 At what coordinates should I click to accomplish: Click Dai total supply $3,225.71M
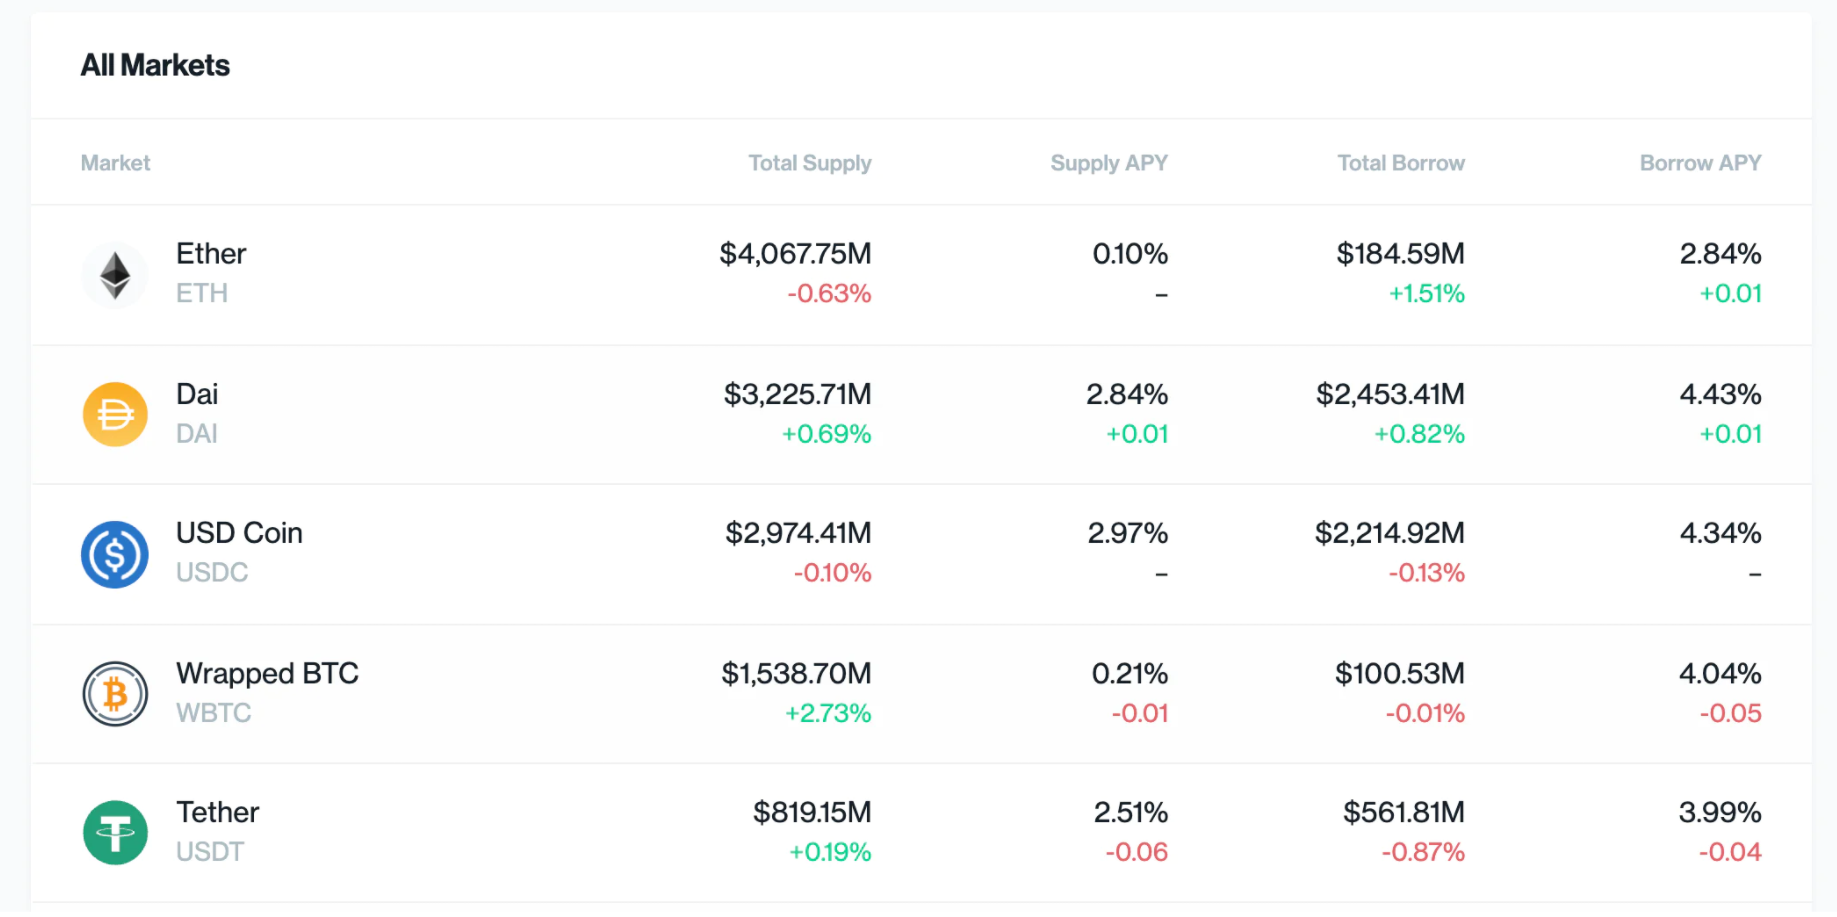point(797,394)
